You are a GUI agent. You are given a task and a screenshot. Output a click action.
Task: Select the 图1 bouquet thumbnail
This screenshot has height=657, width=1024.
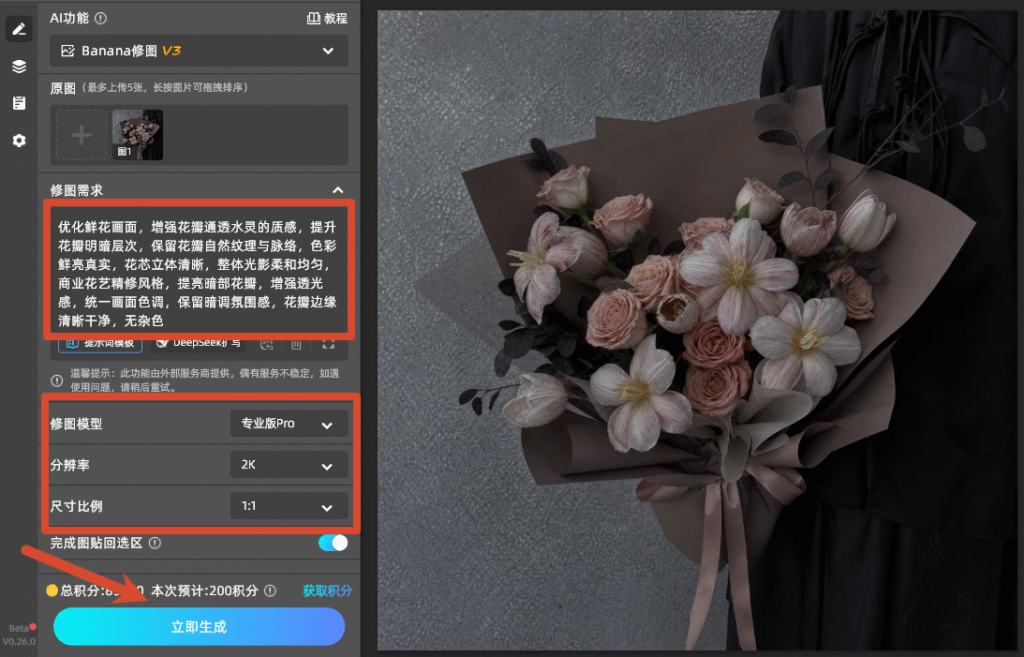(137, 135)
